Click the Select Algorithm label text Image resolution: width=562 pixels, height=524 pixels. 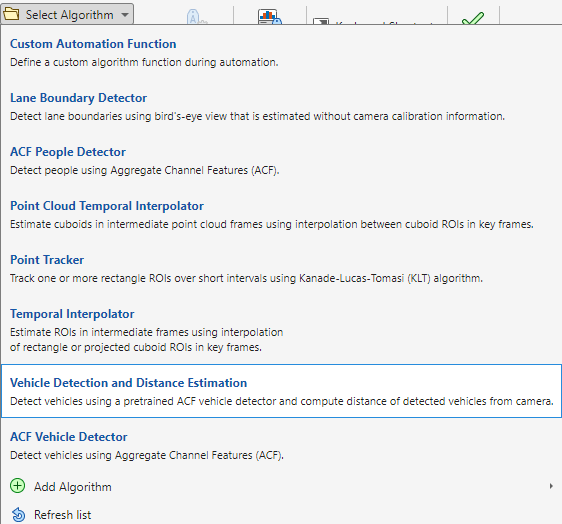(70, 15)
